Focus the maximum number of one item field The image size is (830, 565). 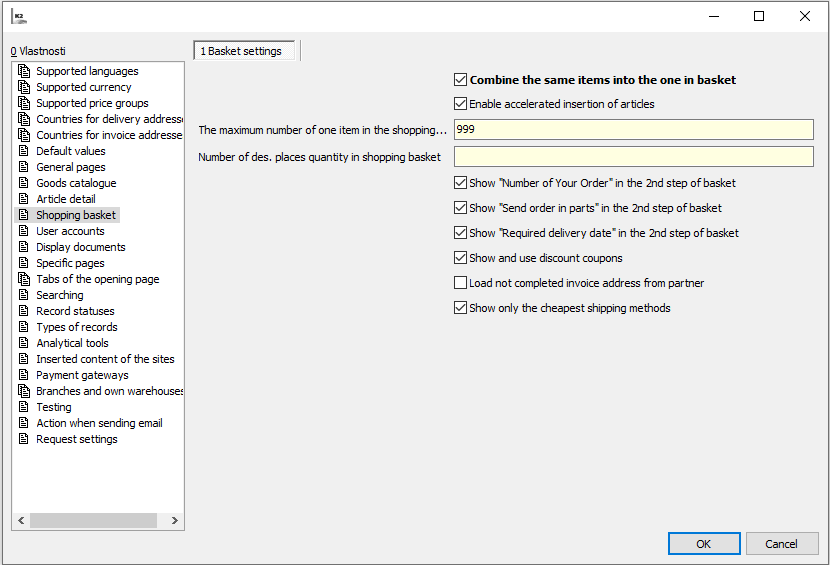(633, 130)
